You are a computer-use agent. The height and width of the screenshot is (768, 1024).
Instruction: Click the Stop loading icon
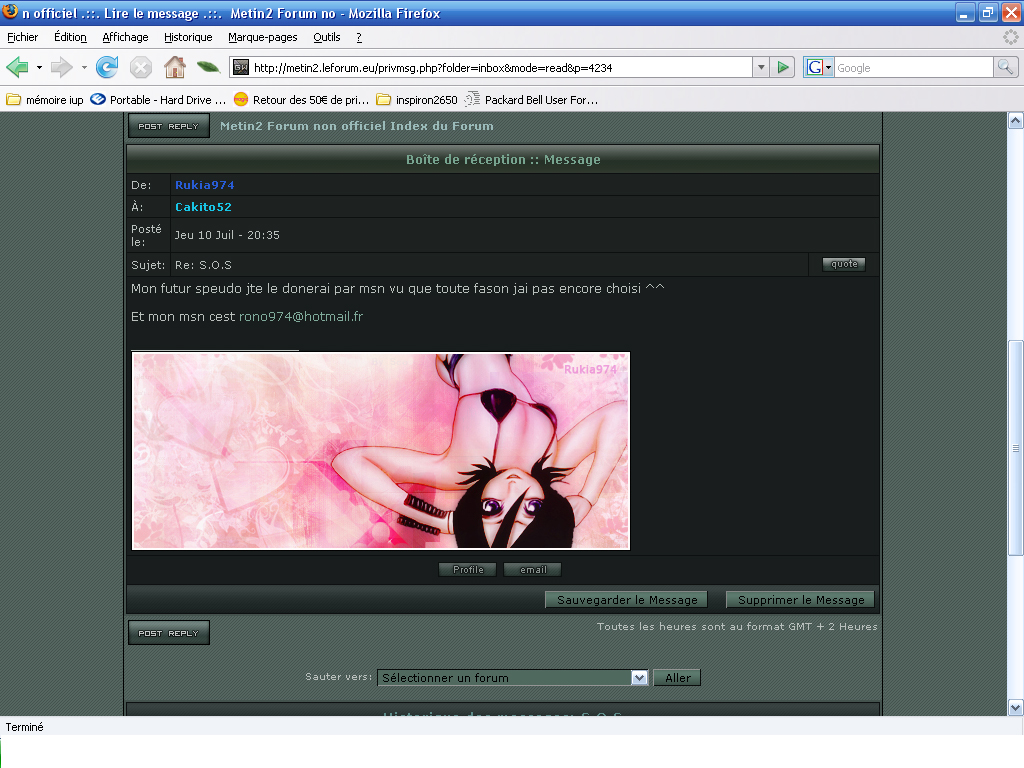point(140,67)
